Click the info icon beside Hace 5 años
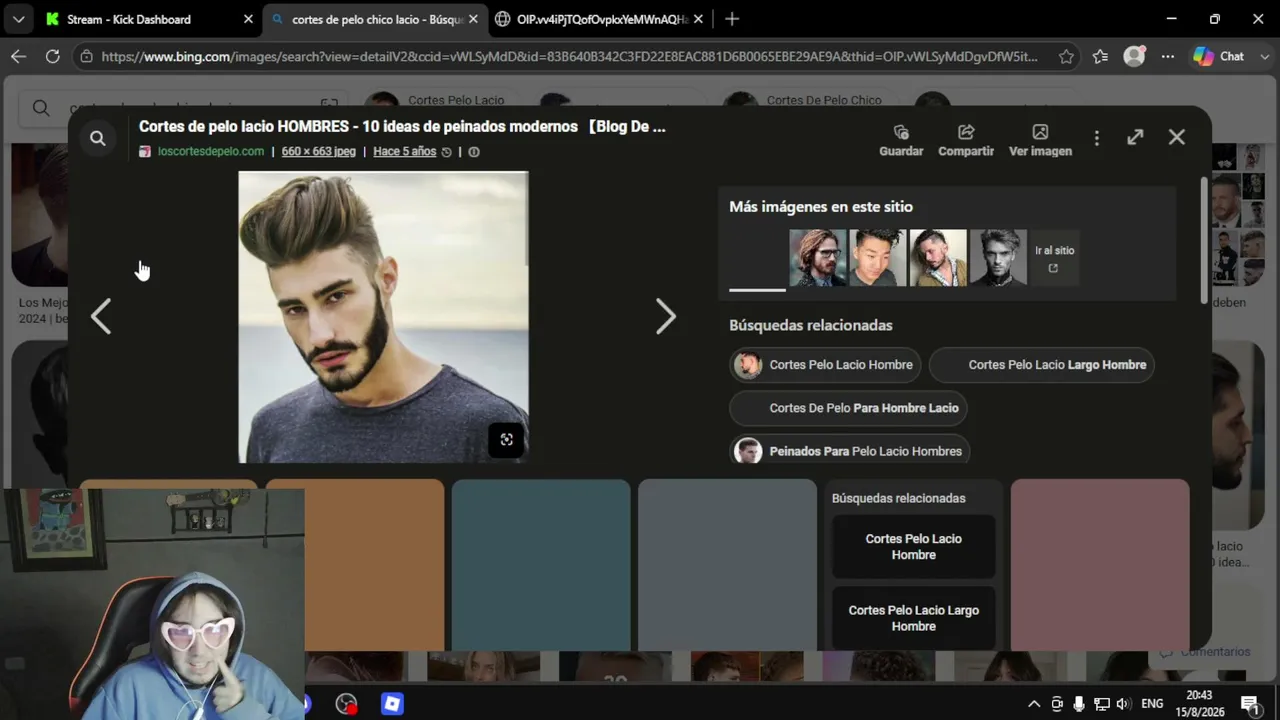The width and height of the screenshot is (1280, 720). point(474,152)
